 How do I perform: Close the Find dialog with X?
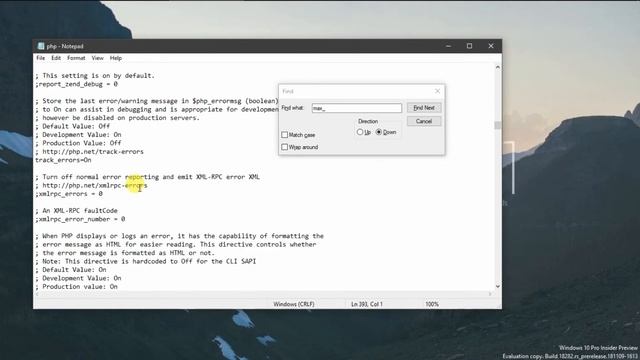438,91
